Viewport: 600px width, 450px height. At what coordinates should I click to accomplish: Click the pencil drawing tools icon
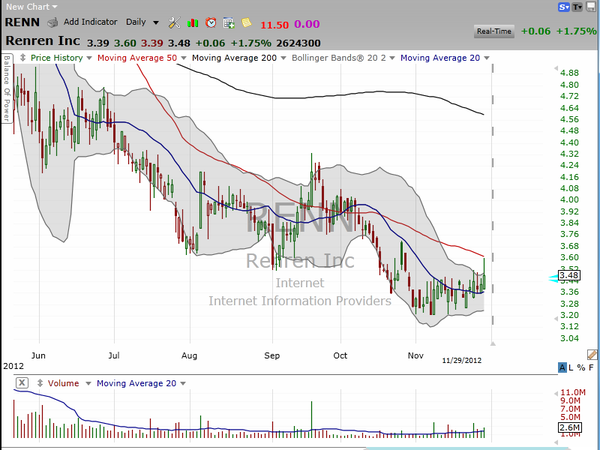pyautogui.click(x=592, y=354)
